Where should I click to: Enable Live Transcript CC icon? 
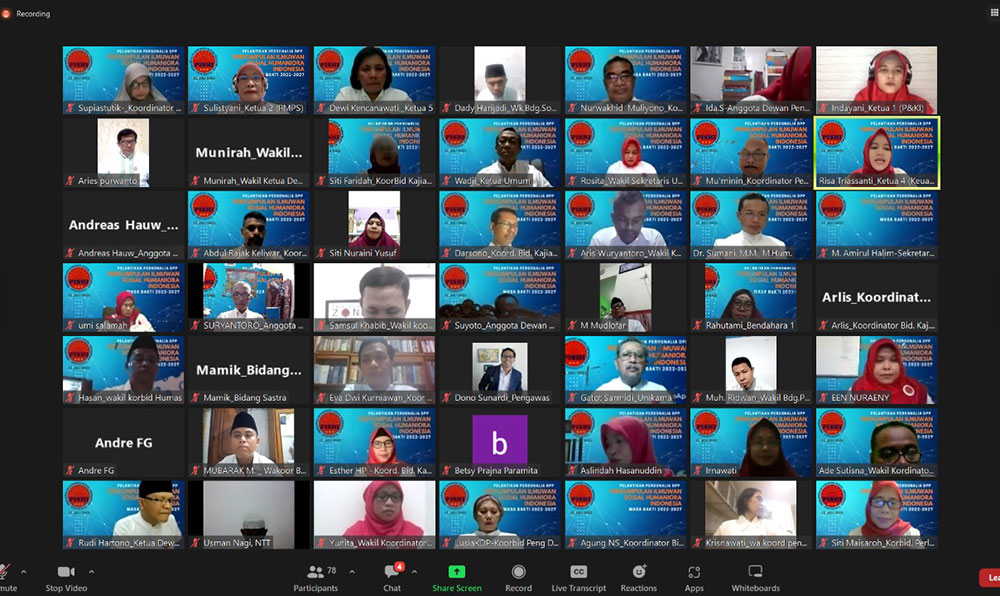pyautogui.click(x=578, y=572)
